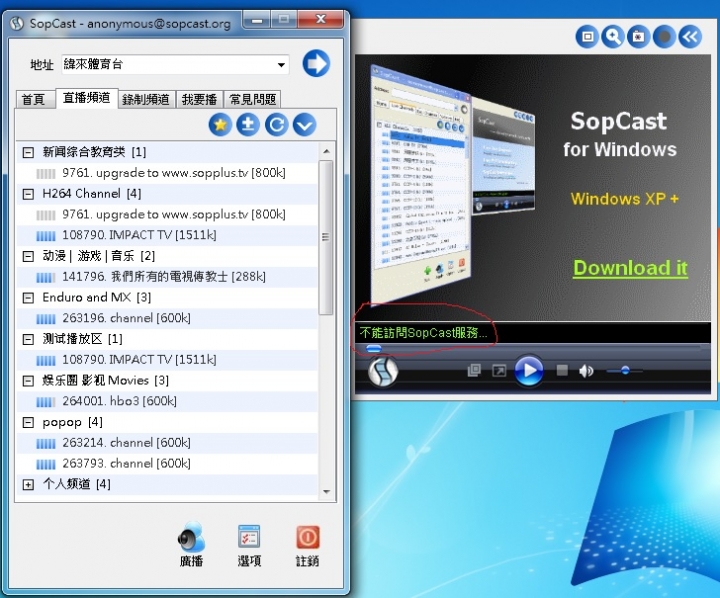Select 108790. IMPACT TV under H264 Channel
Screen dimensions: 720x598
click(167, 235)
